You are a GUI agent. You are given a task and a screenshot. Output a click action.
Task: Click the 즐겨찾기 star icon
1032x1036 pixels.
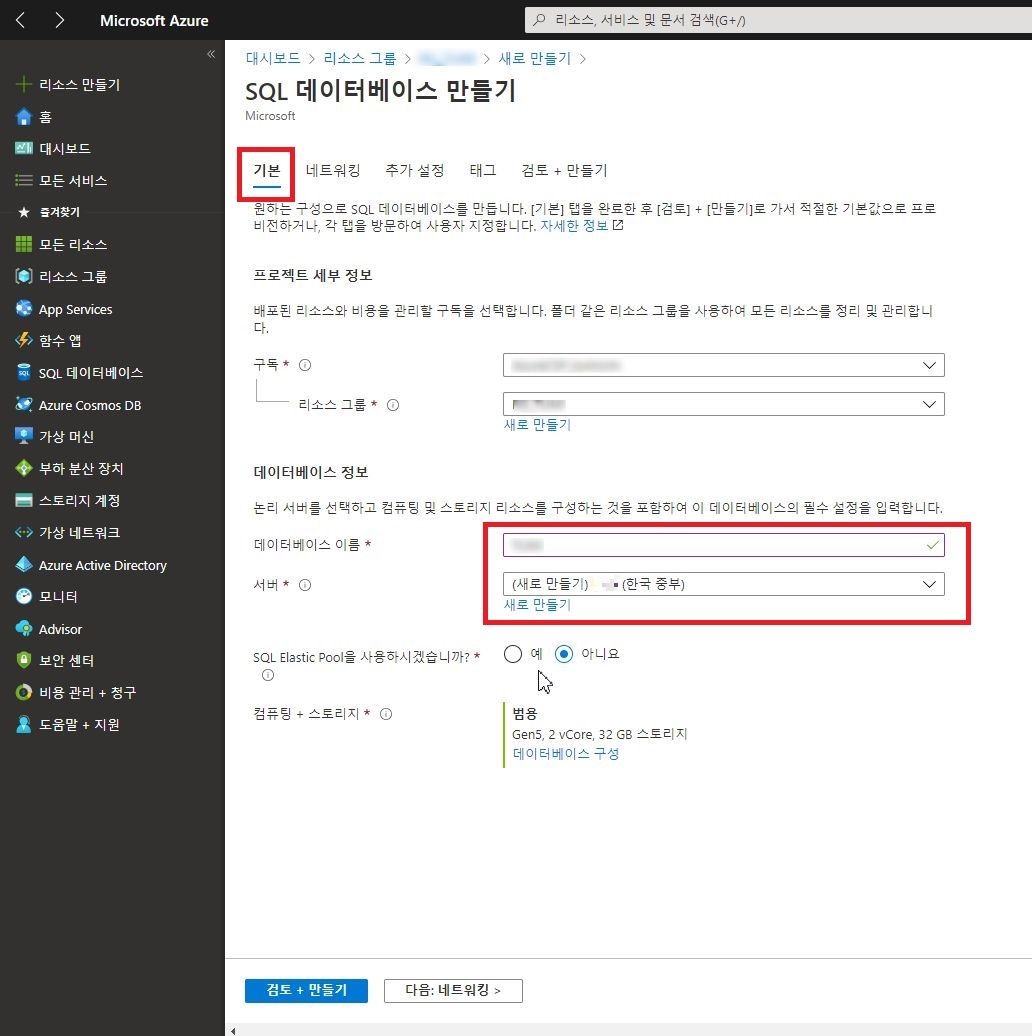pos(24,212)
